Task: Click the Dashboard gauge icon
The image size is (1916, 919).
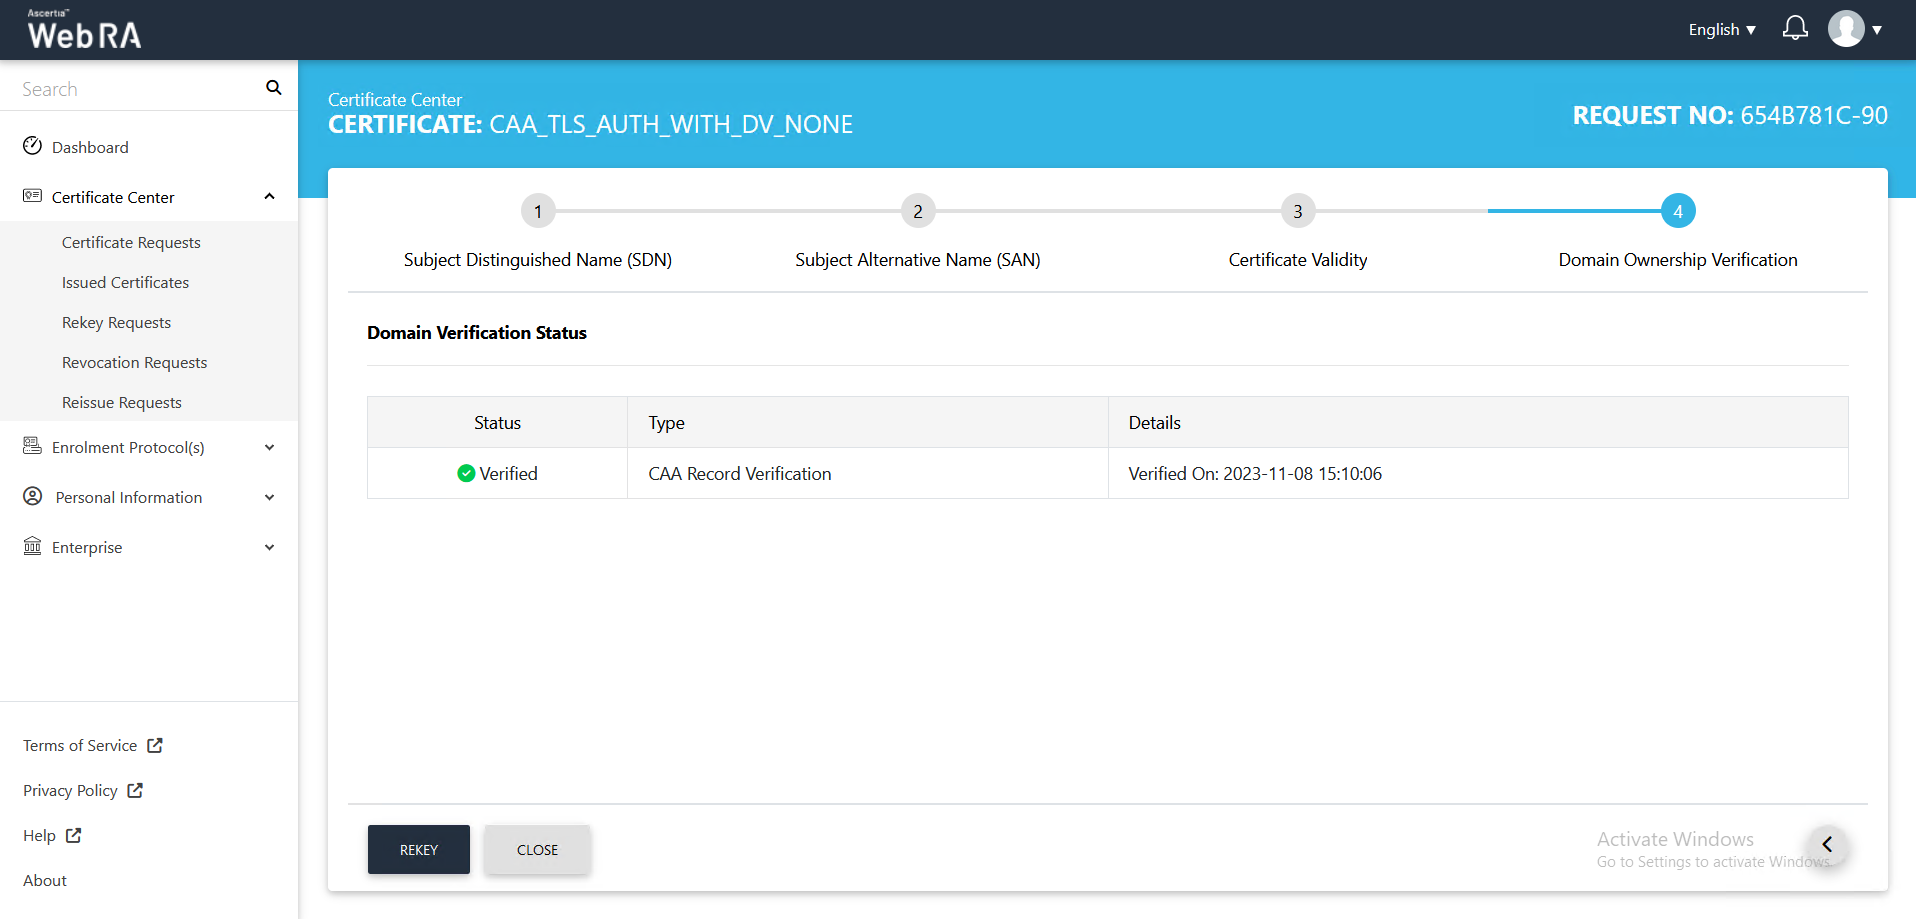Action: [33, 146]
